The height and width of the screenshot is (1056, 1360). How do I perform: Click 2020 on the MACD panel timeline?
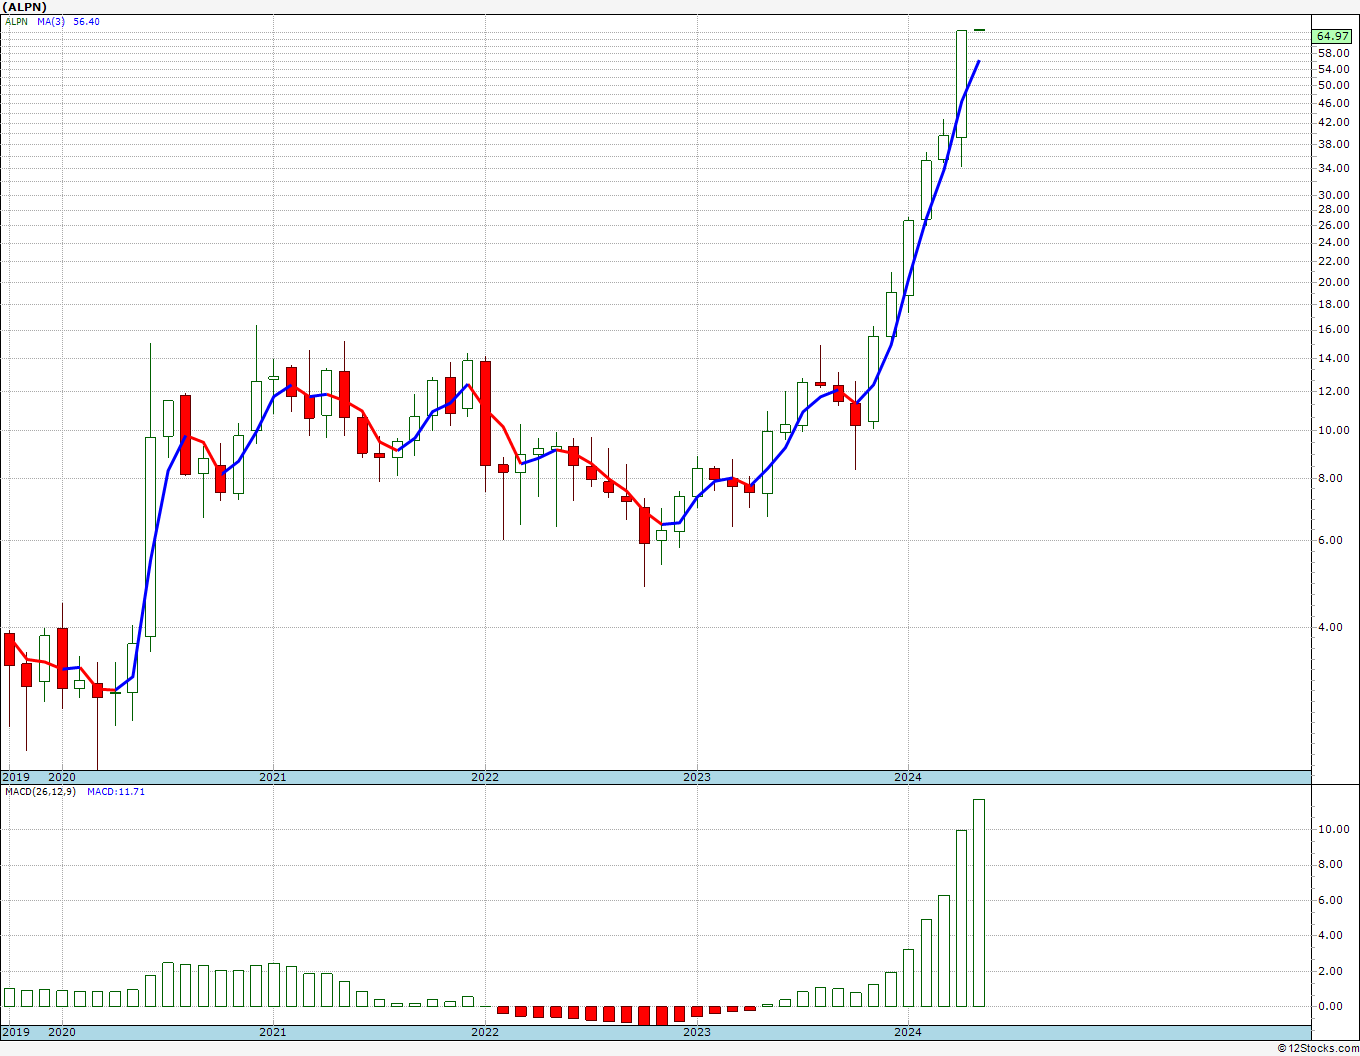62,1032
